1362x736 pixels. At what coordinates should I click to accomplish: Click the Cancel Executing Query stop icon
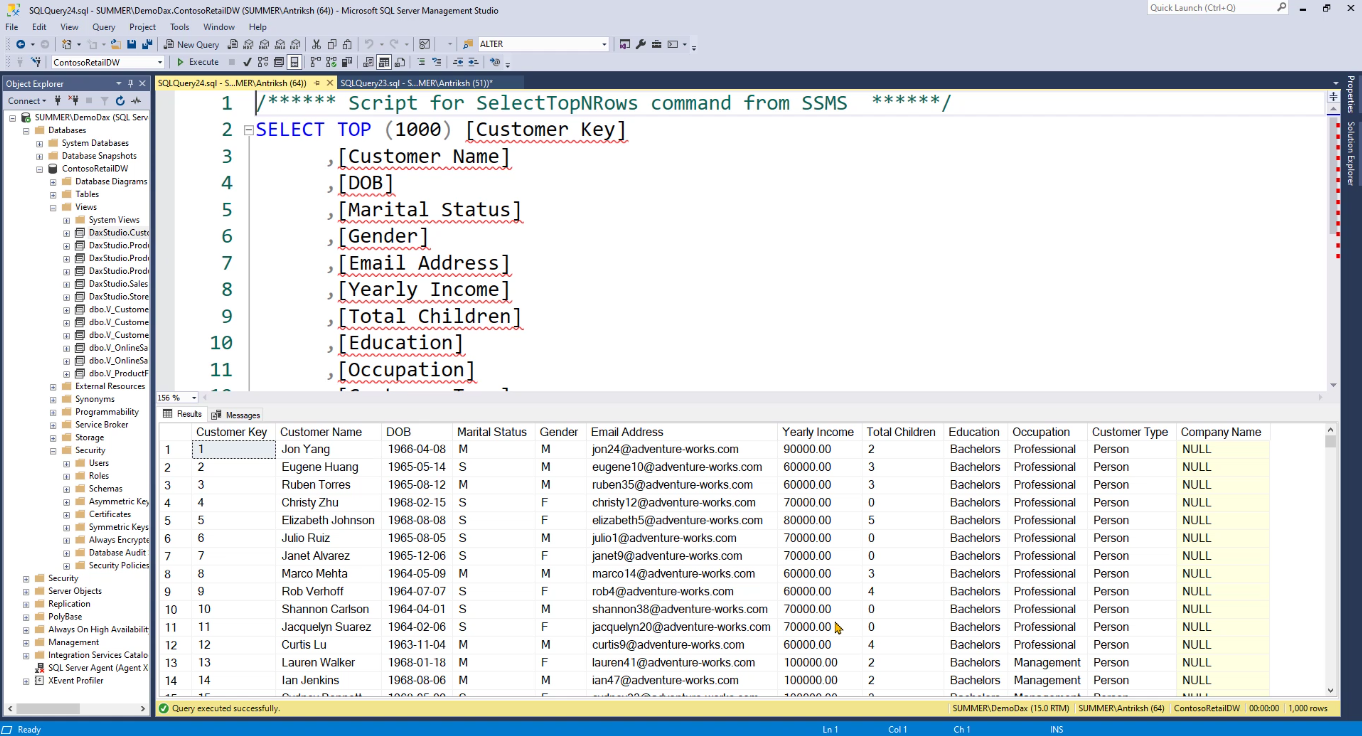tap(232, 62)
